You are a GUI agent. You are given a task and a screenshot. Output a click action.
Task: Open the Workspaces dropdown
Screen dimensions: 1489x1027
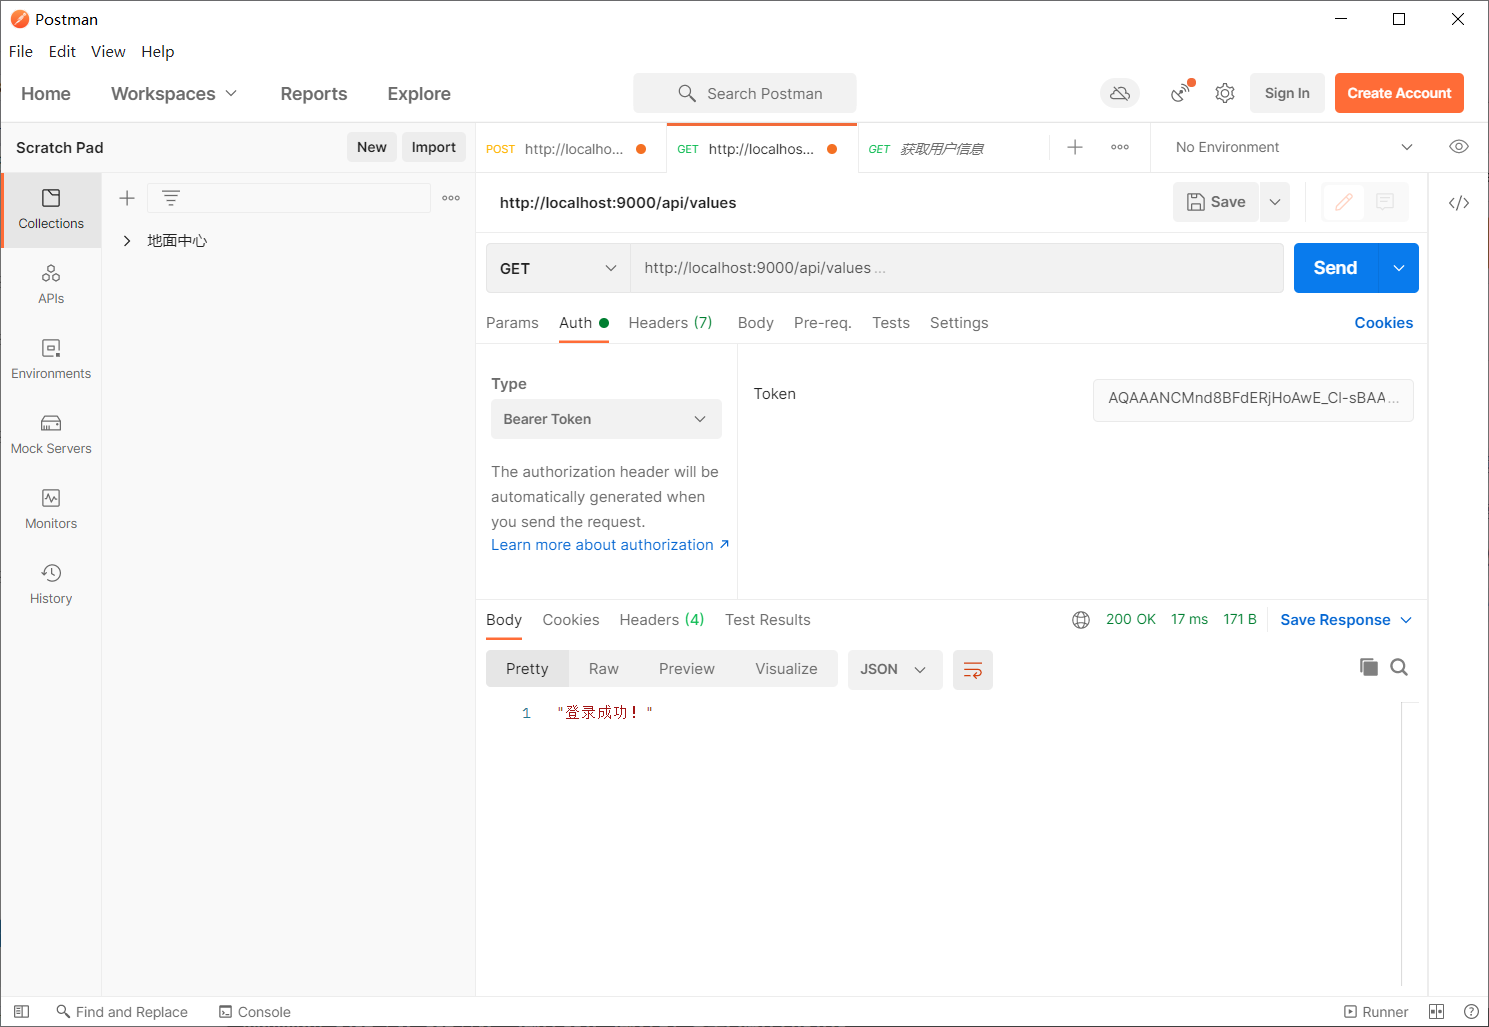point(174,93)
